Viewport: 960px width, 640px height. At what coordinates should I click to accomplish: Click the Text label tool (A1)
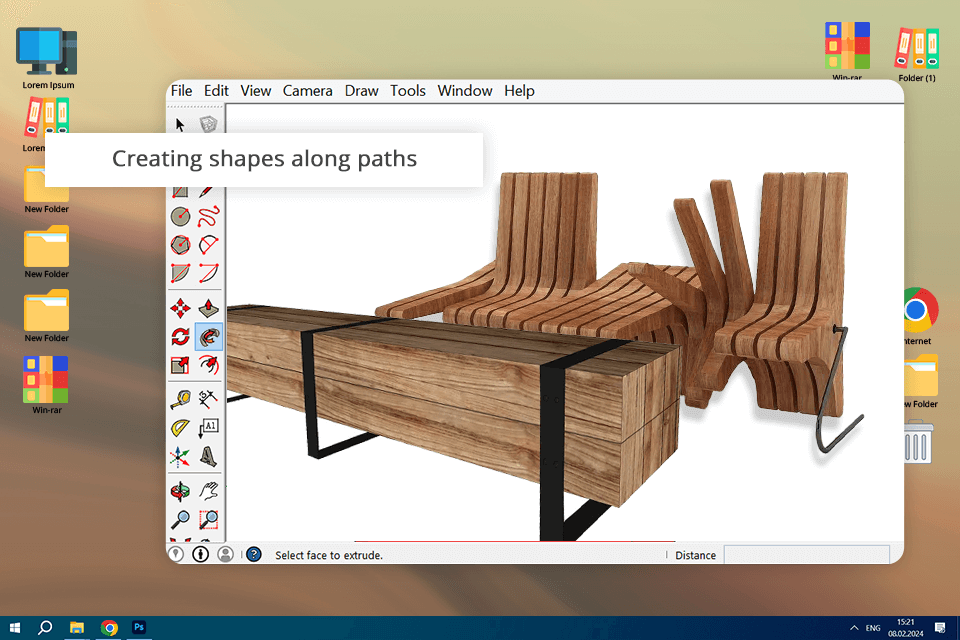pyautogui.click(x=209, y=427)
